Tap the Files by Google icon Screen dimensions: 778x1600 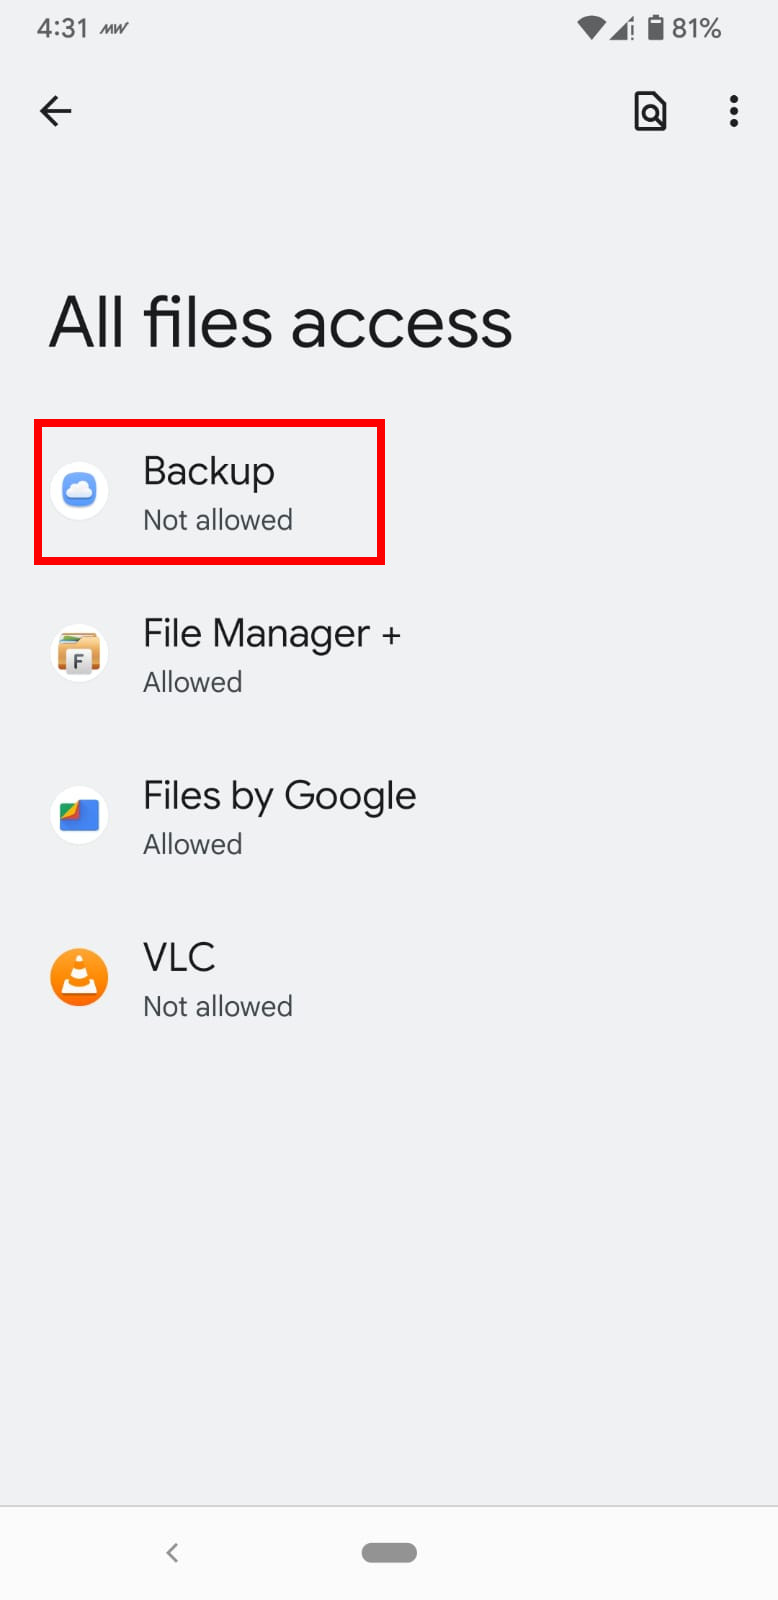point(79,815)
